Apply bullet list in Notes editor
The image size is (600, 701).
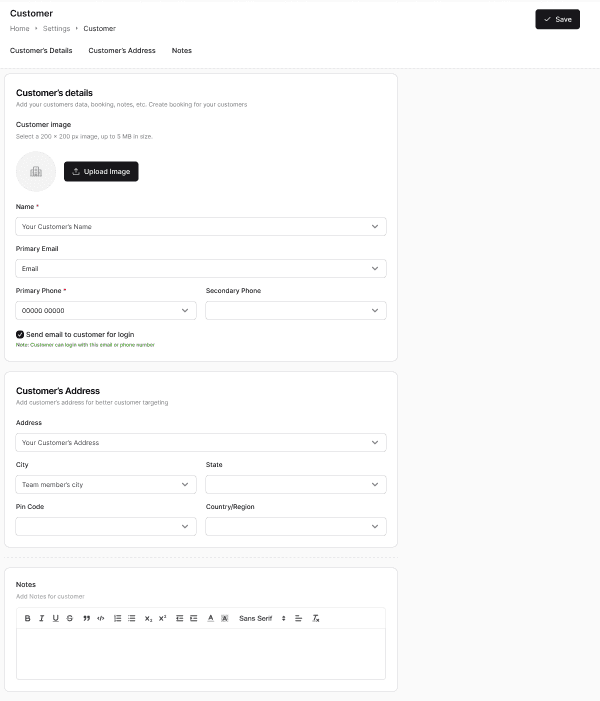tap(131, 618)
